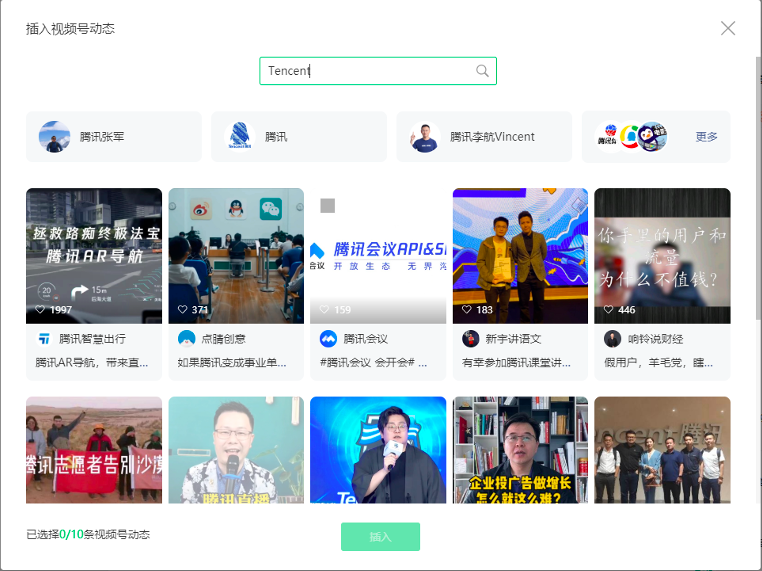Screen dimensions: 762x571
Task: Select the 腾讯志愿者告别沙漠 video thumbnail
Action: point(94,450)
